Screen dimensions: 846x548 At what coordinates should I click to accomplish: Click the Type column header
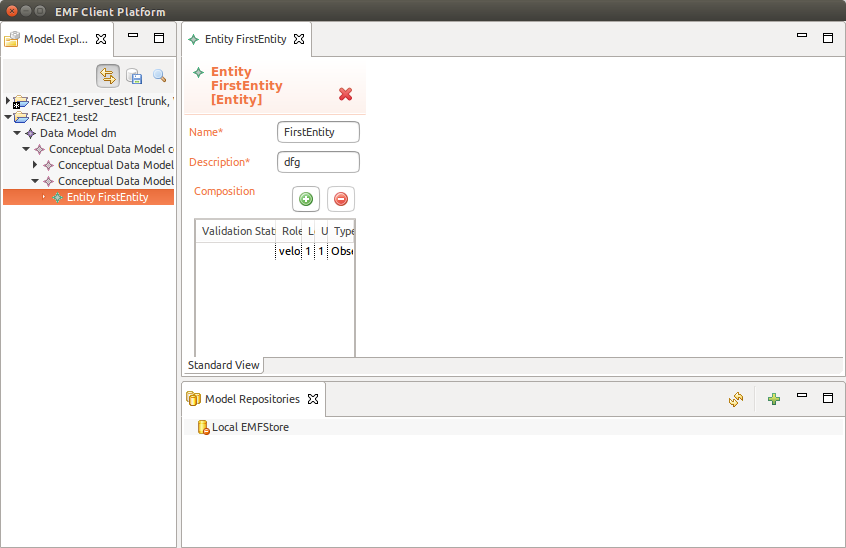[342, 231]
